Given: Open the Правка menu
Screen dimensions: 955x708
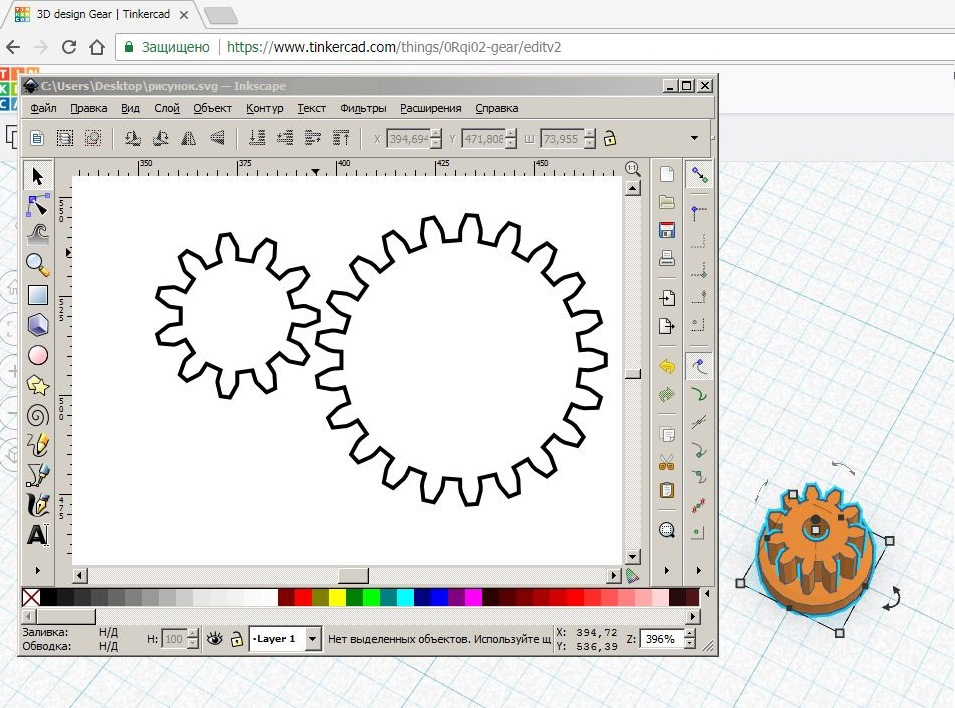Looking at the screenshot, I should [89, 108].
